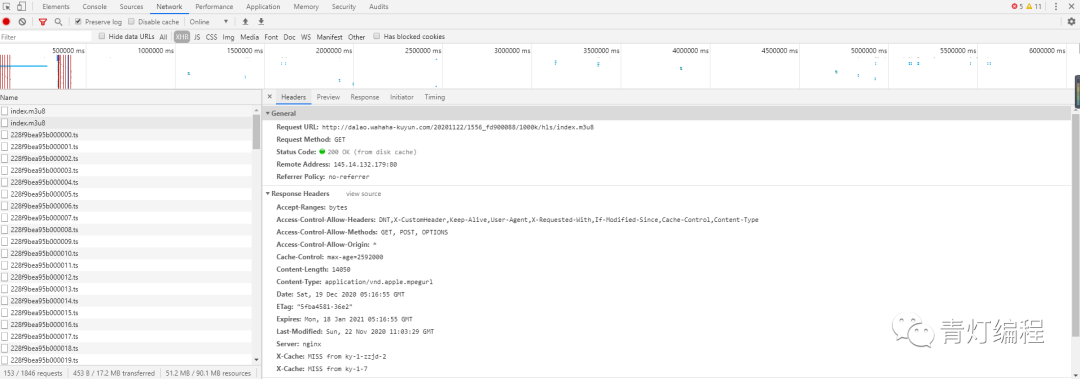Select the Headers tab of request
1080x379 pixels.
[293, 97]
